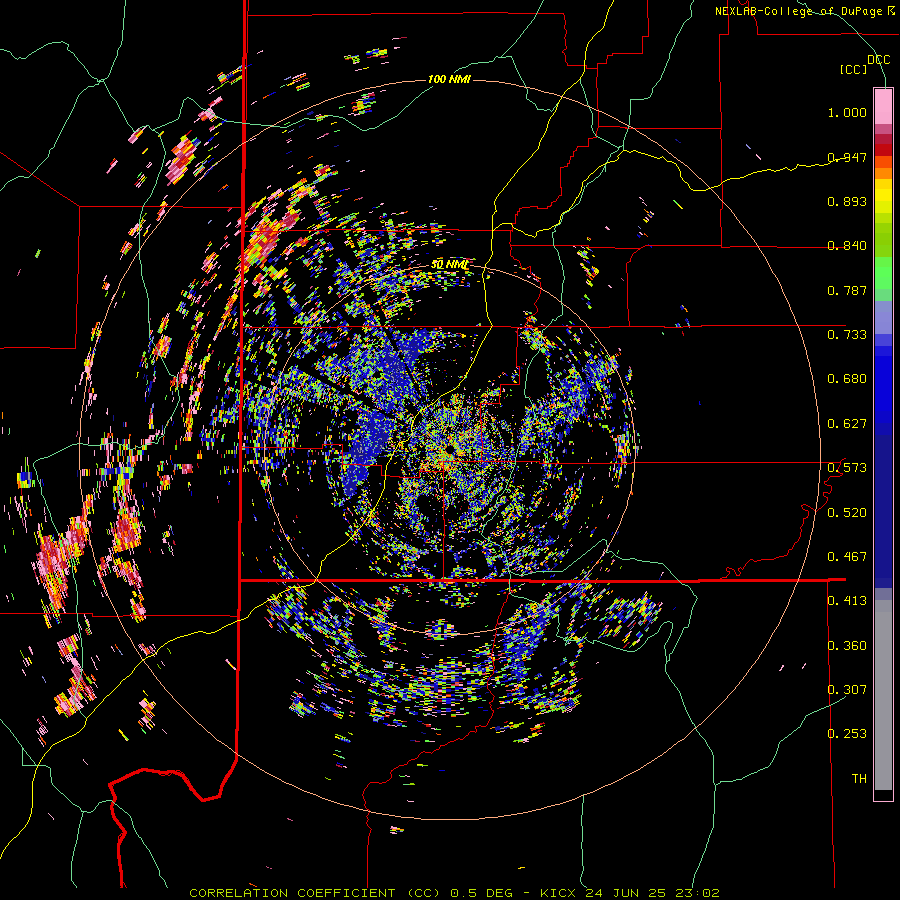Select the 0.413 scale value
This screenshot has width=900, height=900.
coord(847,601)
